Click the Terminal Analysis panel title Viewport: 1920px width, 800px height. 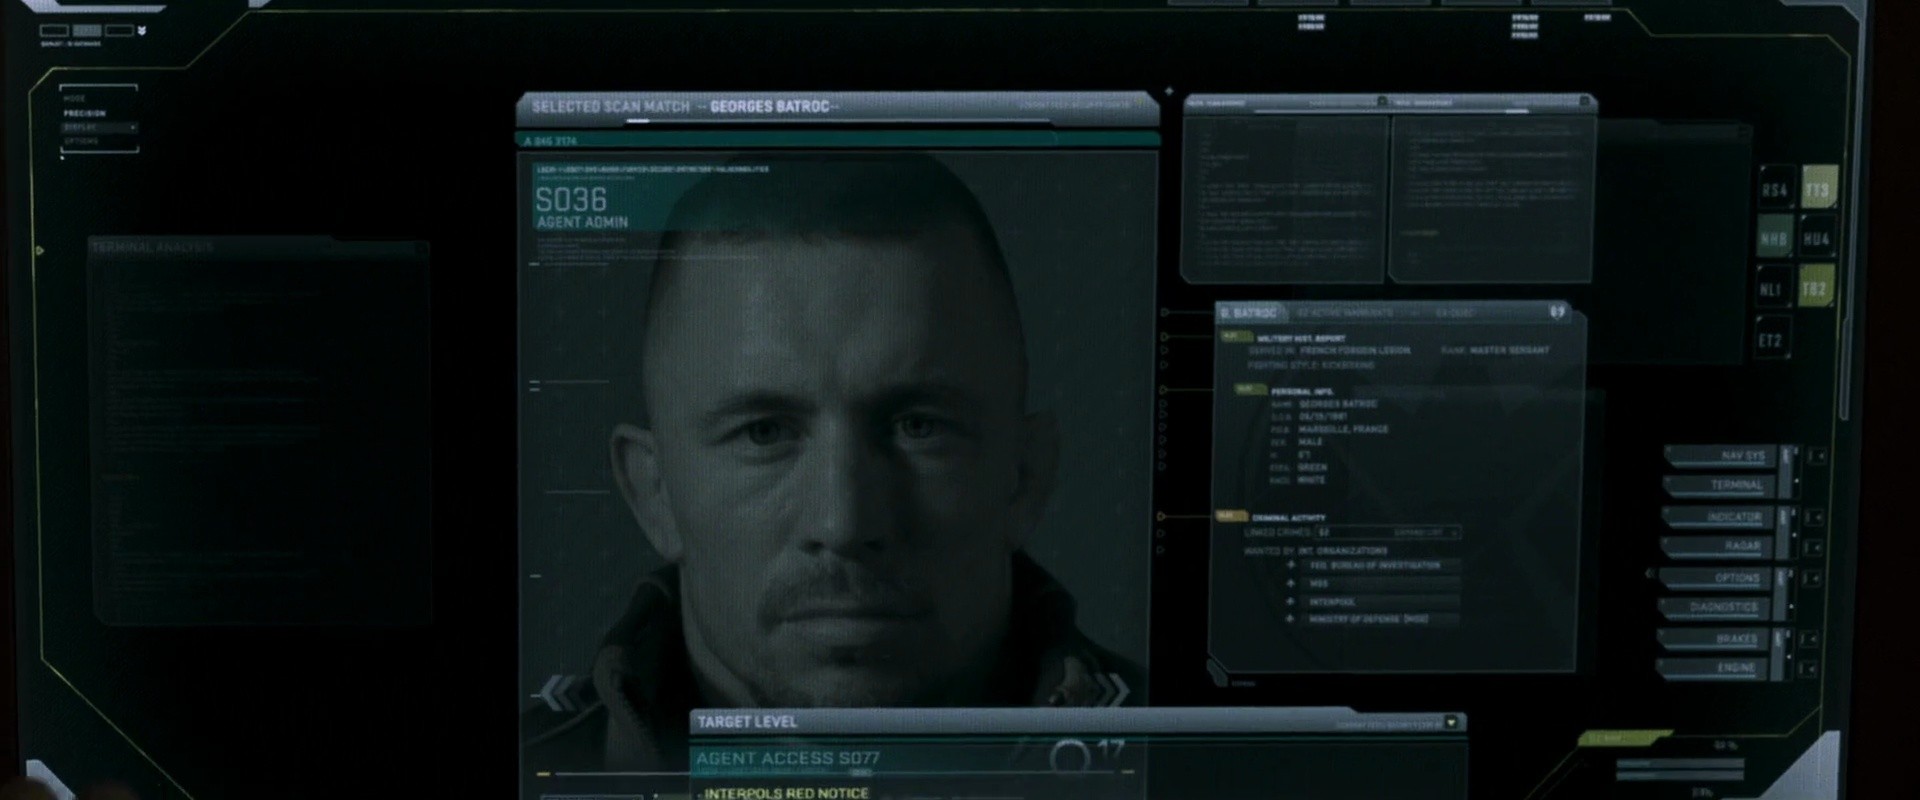(x=153, y=247)
